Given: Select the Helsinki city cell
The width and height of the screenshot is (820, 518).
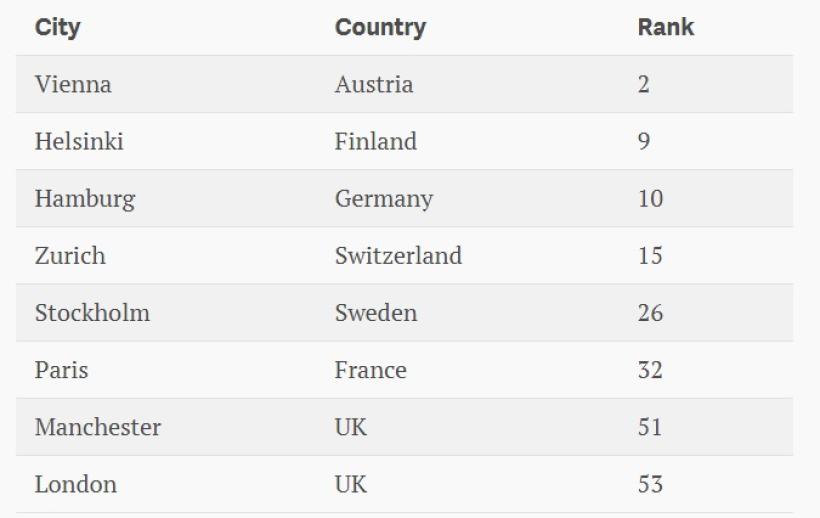Looking at the screenshot, I should 79,142.
